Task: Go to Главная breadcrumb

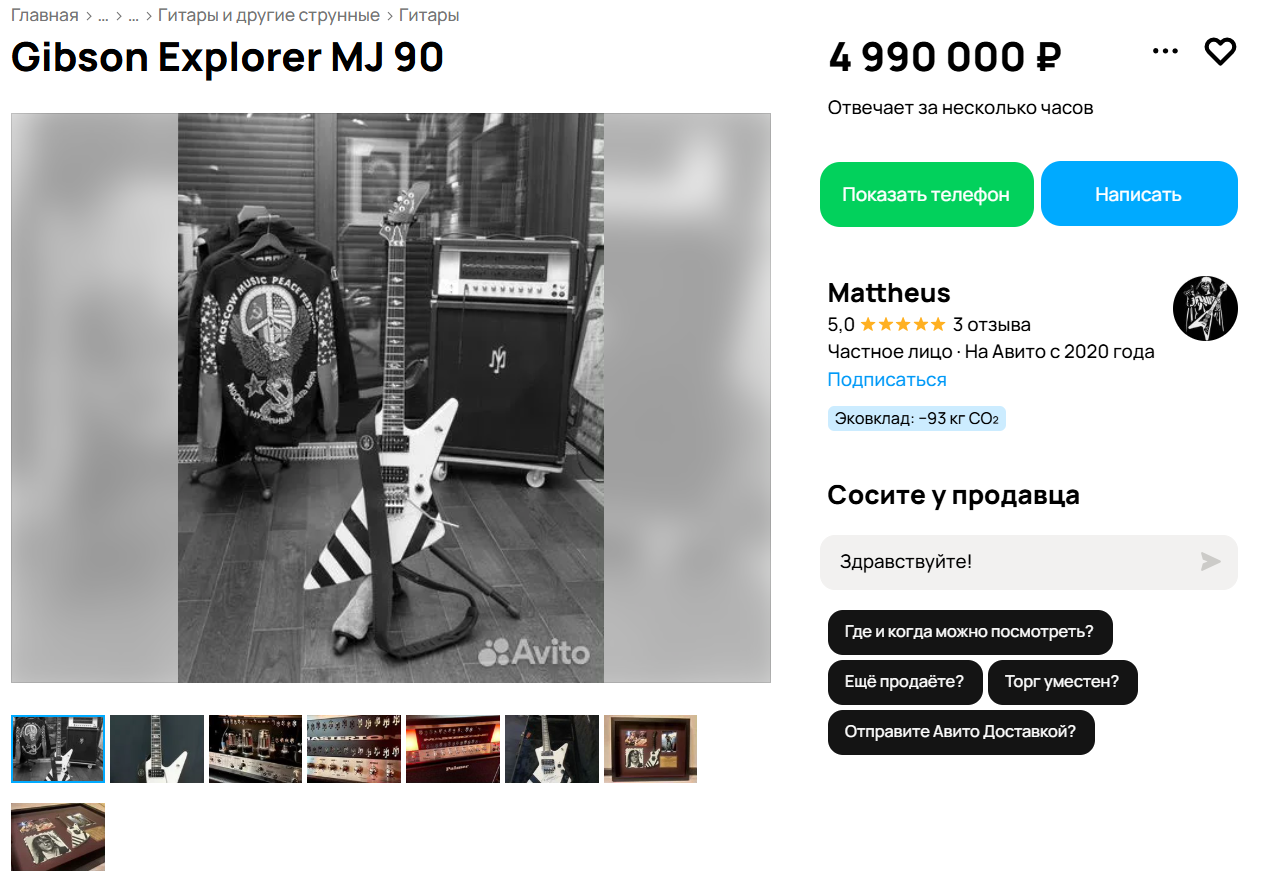Action: click(x=44, y=15)
